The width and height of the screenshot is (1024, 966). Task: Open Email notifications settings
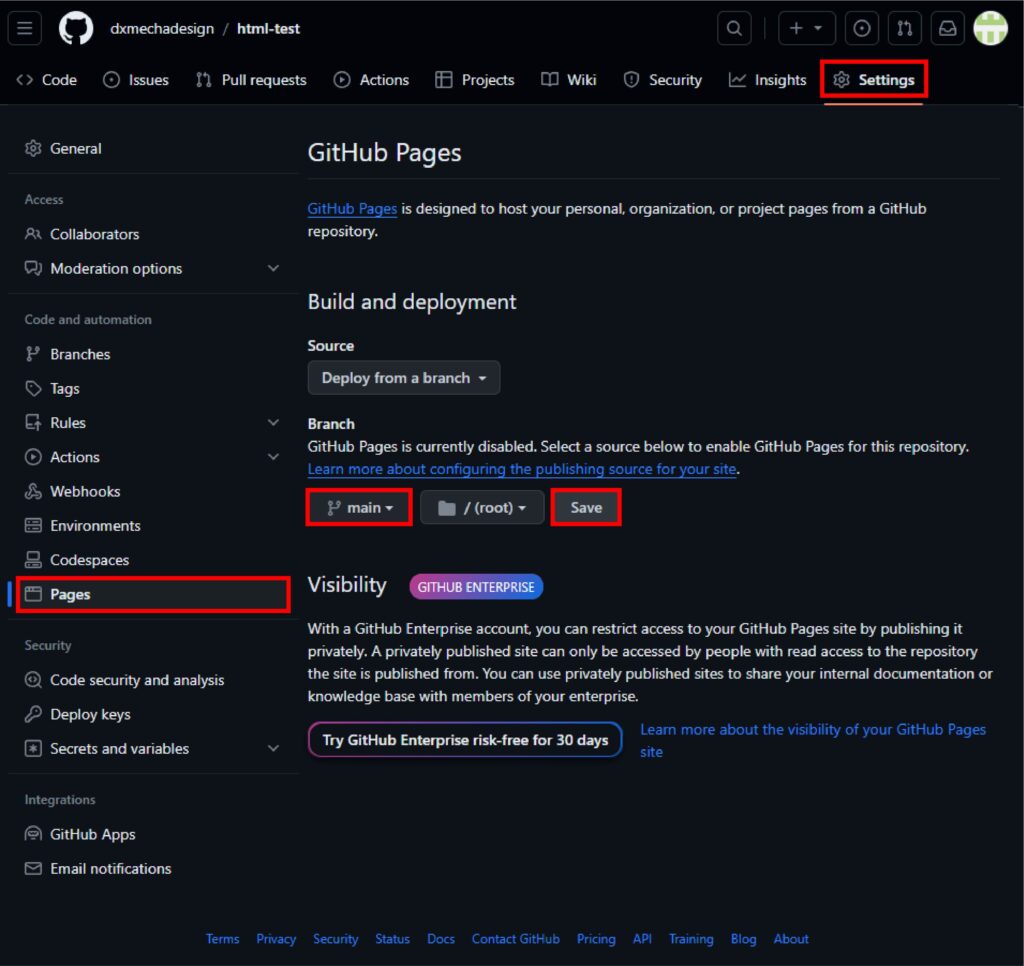pos(153,869)
